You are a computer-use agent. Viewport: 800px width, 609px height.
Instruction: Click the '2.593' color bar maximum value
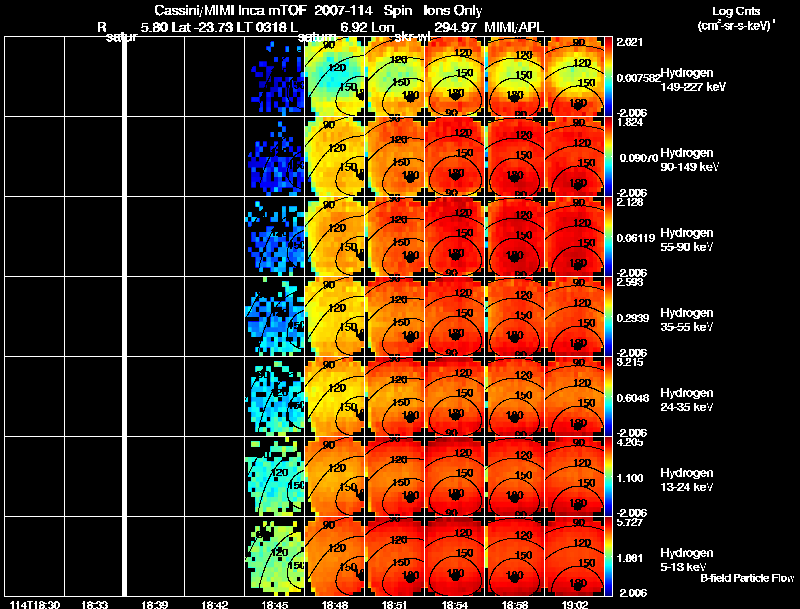630,283
